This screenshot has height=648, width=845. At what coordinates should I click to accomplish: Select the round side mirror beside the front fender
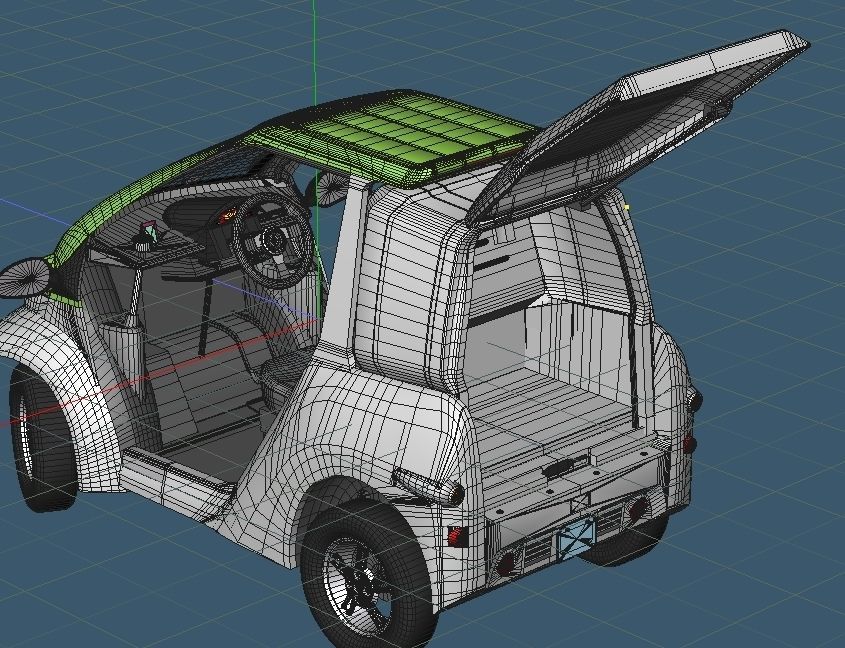click(x=25, y=278)
